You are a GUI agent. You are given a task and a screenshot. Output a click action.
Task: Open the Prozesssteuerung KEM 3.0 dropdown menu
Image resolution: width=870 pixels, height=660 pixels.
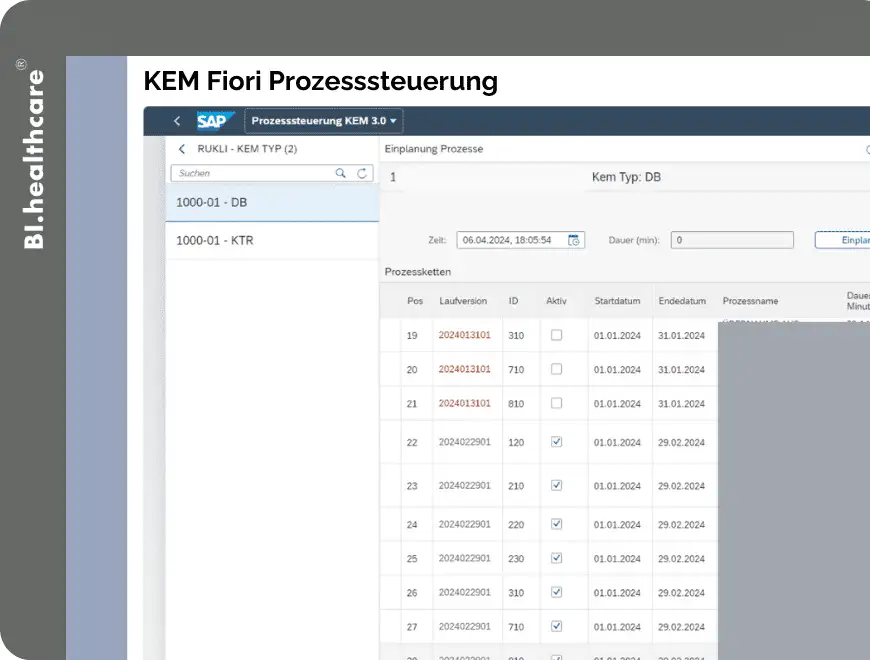[x=323, y=121]
